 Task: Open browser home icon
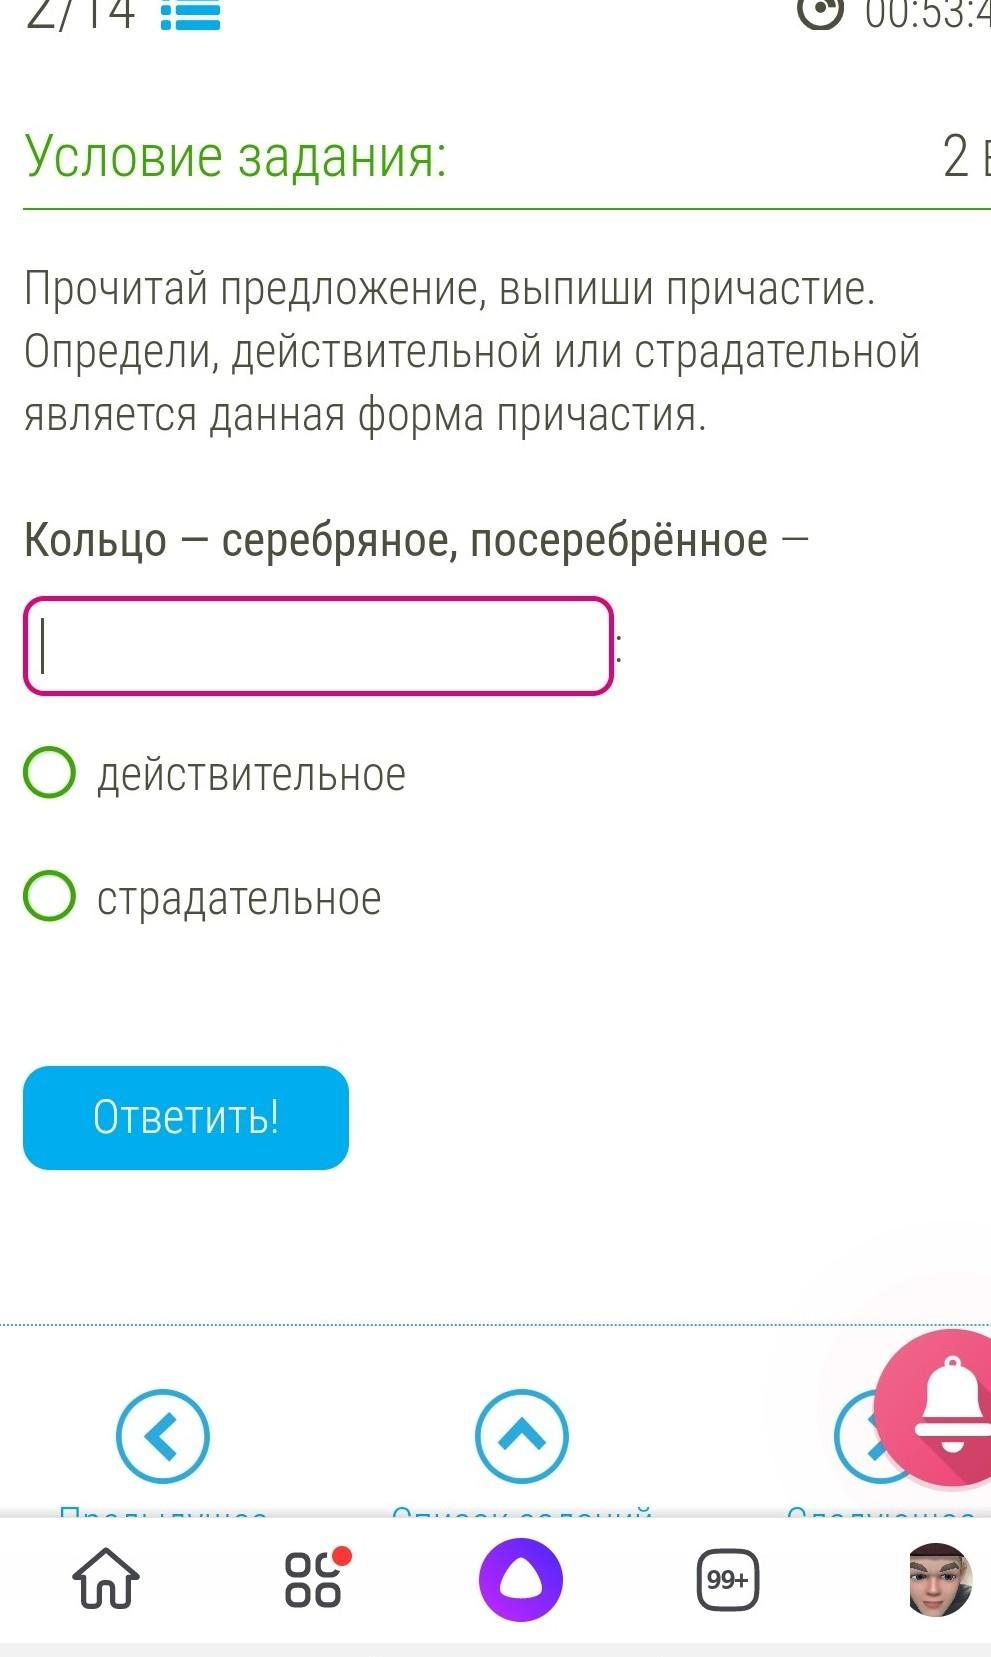point(106,1579)
